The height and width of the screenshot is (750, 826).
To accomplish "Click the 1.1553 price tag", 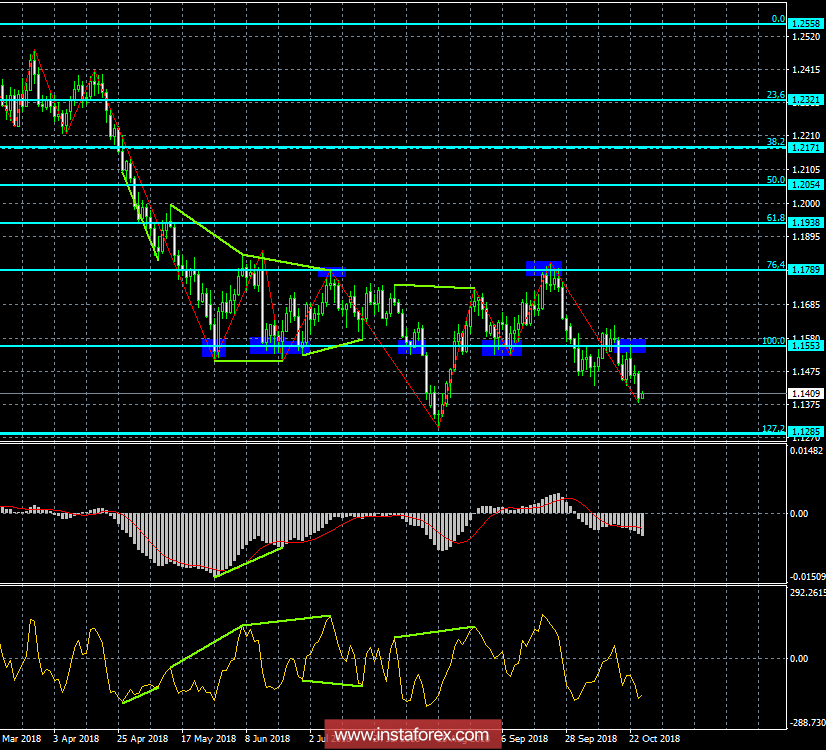I will pos(805,346).
